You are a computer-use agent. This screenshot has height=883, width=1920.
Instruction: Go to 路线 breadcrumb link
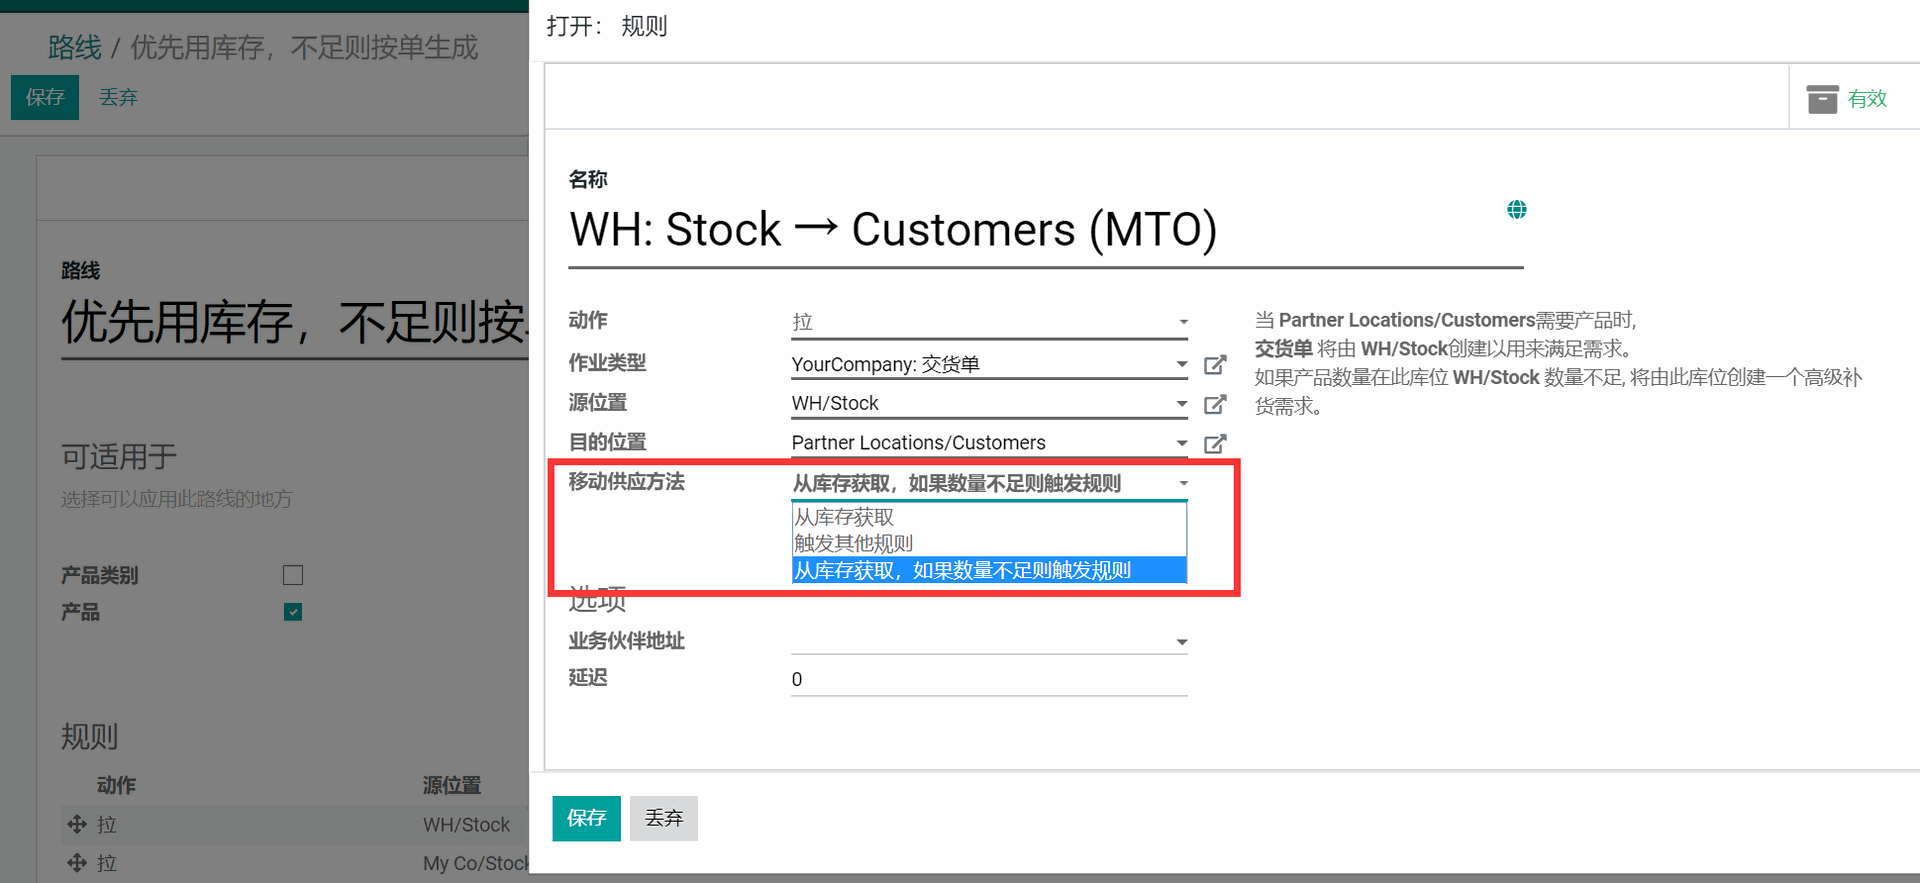tap(75, 47)
